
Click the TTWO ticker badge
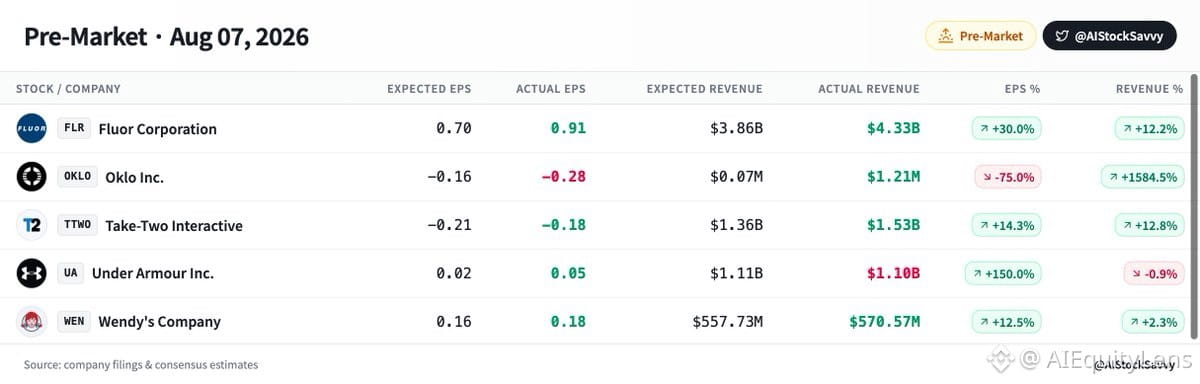pyautogui.click(x=77, y=225)
